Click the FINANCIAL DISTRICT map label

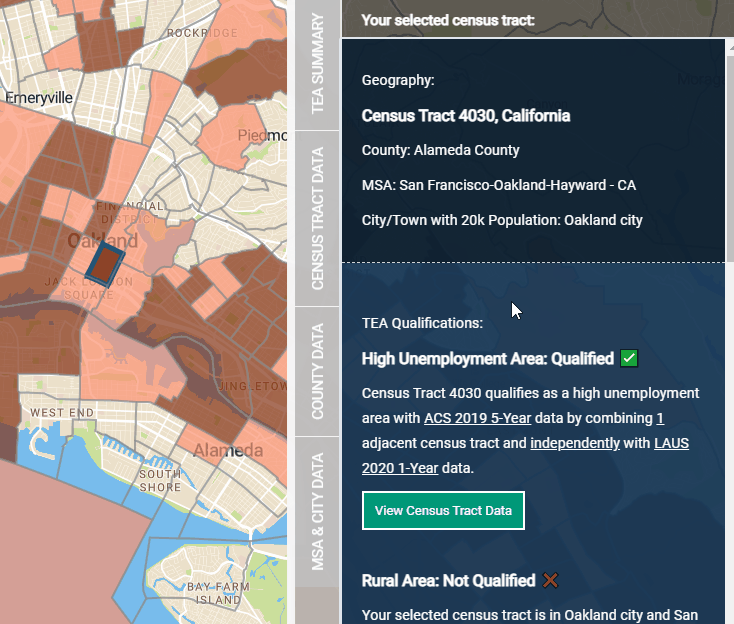coord(130,213)
